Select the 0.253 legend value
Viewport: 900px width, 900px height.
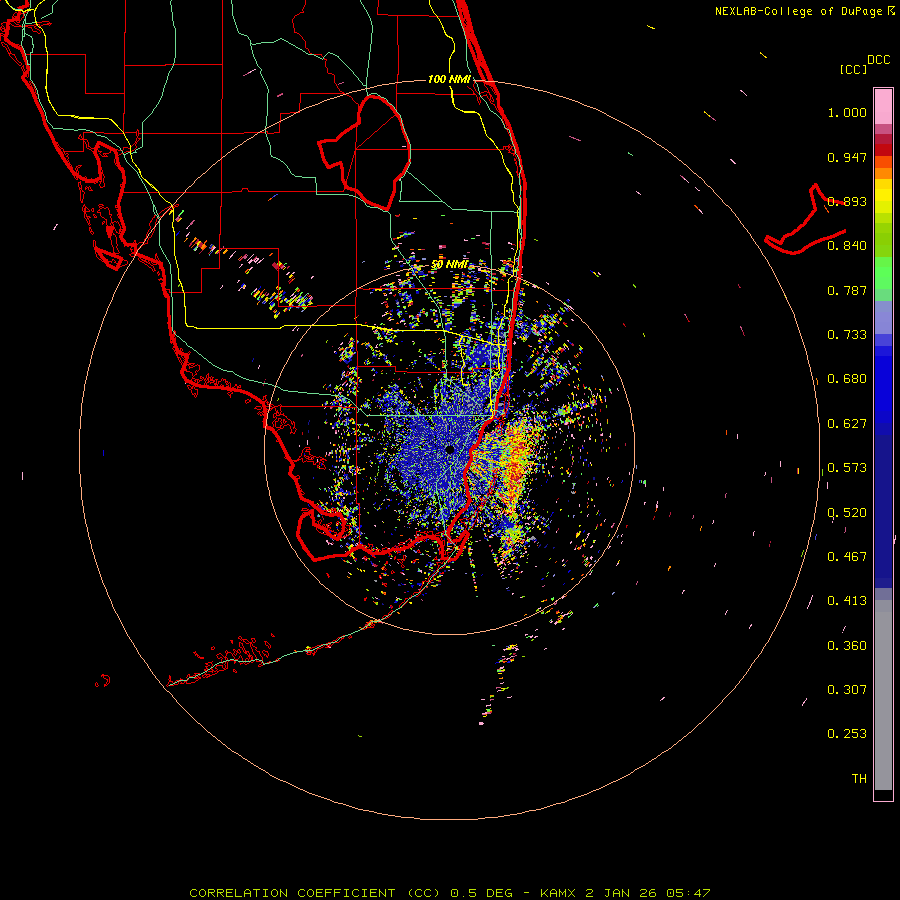[847, 734]
